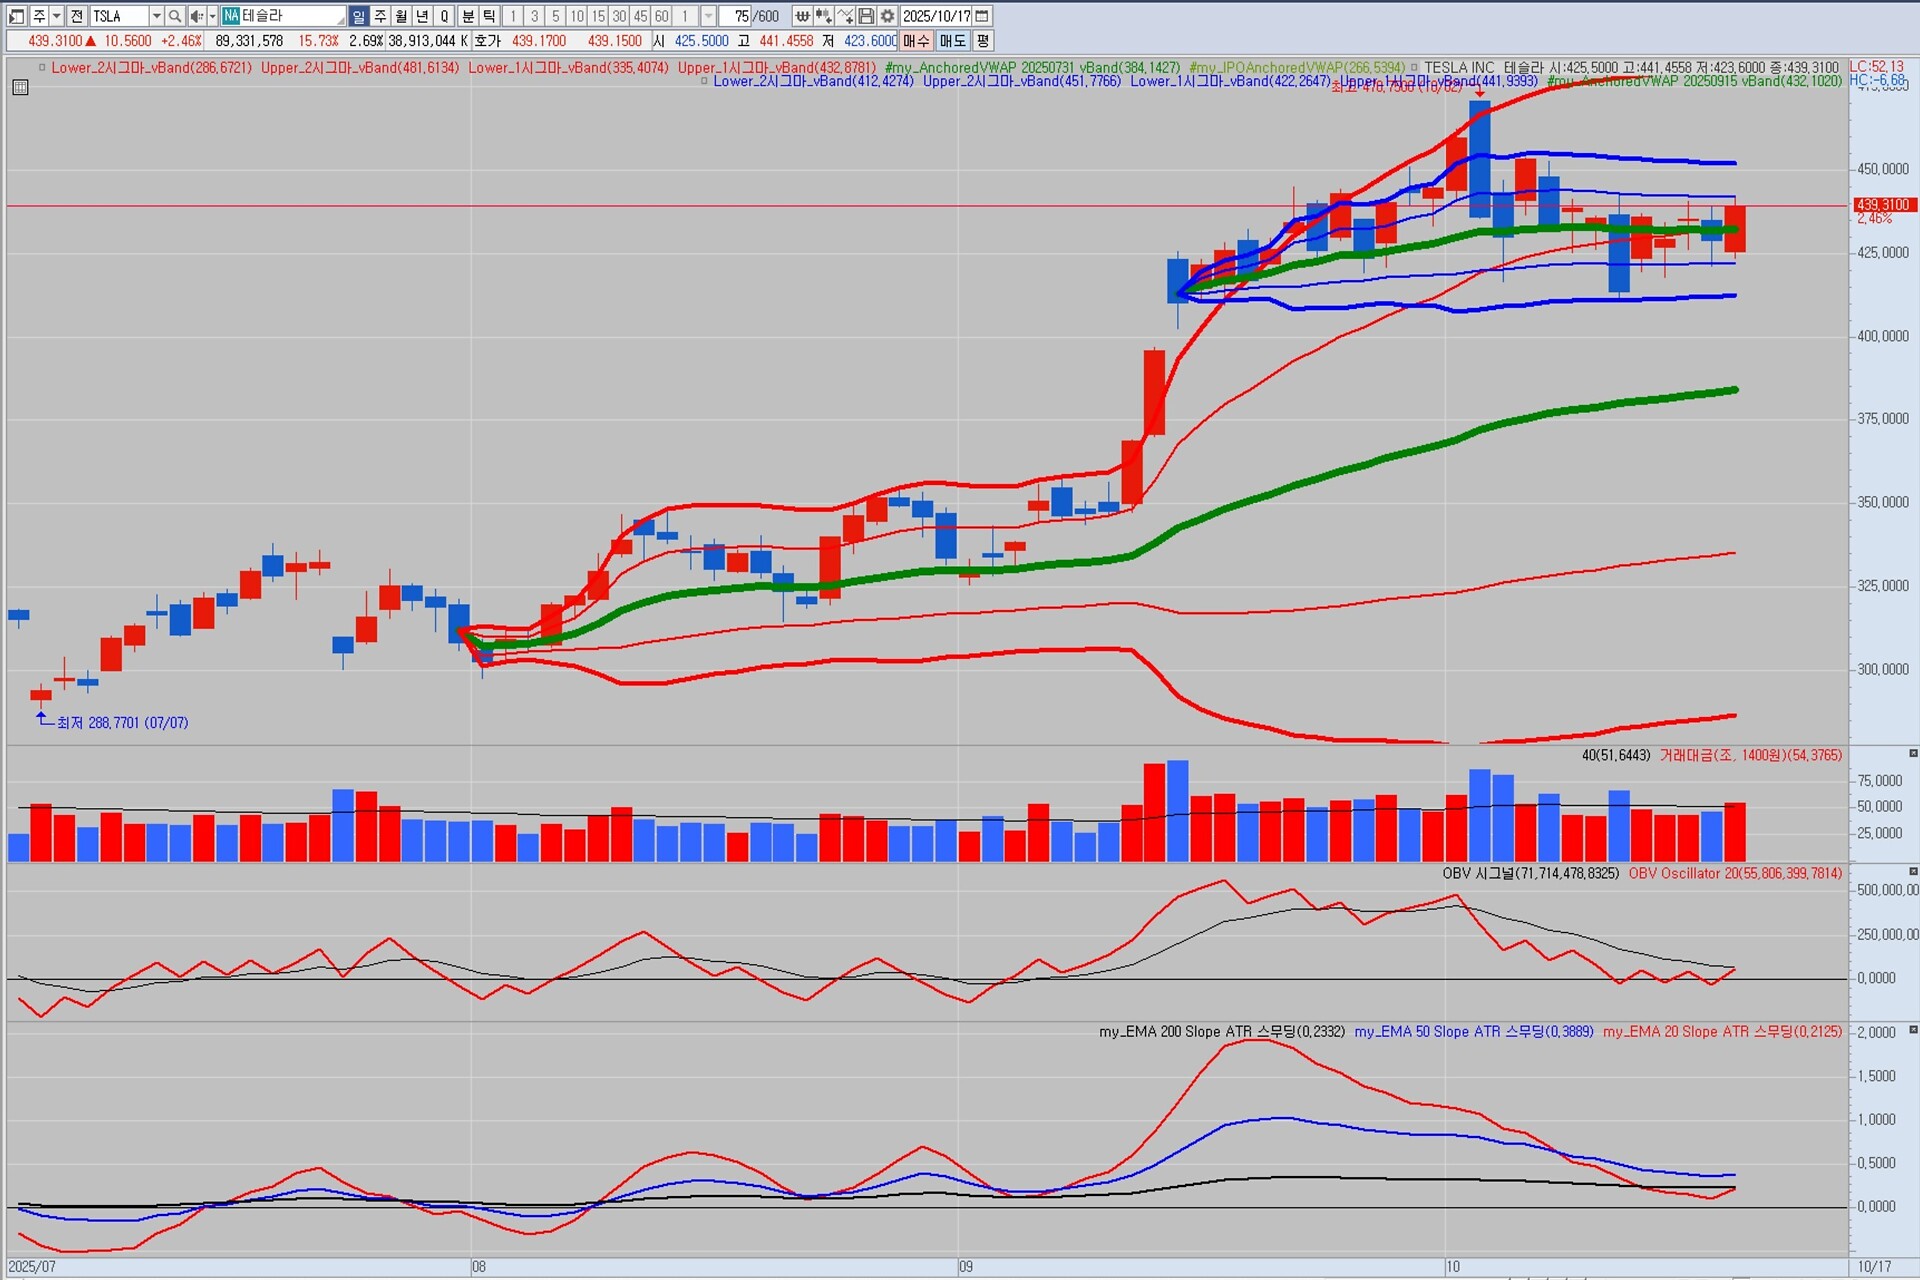Open the minute interval dropdown arrow
1920x1280 pixels.
tap(708, 16)
